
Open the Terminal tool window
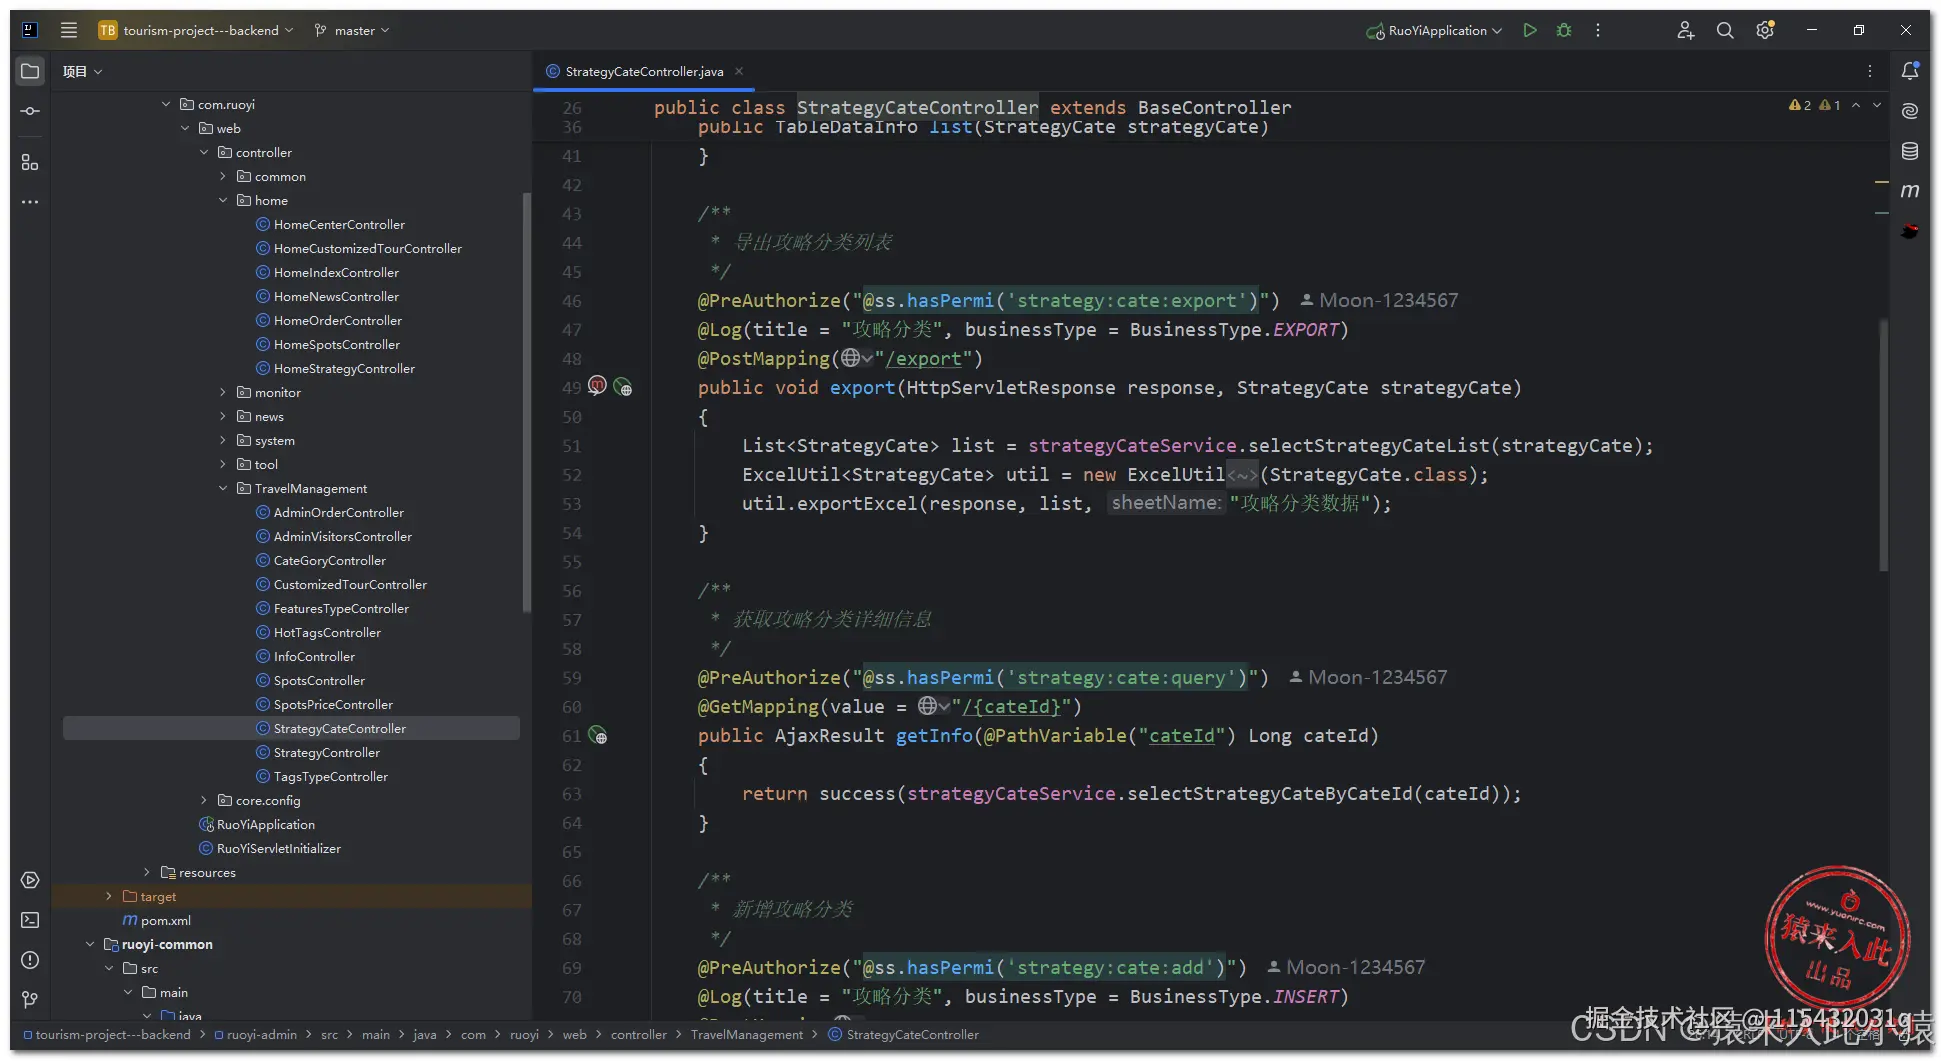(x=30, y=920)
